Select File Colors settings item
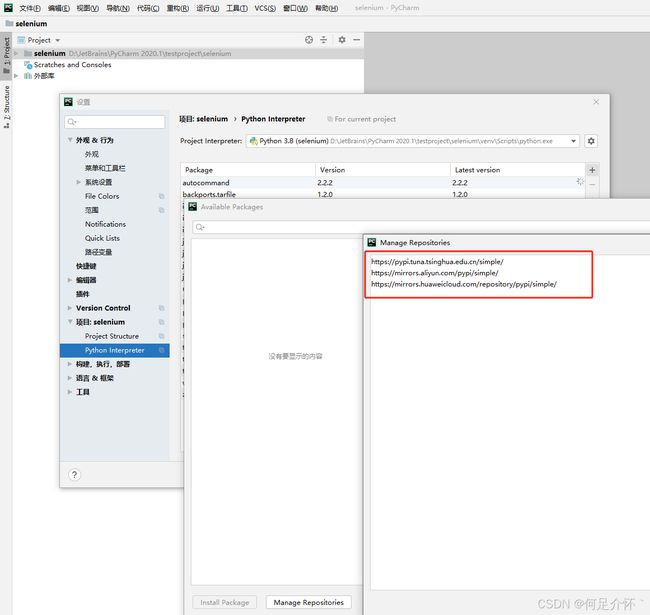 [x=102, y=196]
